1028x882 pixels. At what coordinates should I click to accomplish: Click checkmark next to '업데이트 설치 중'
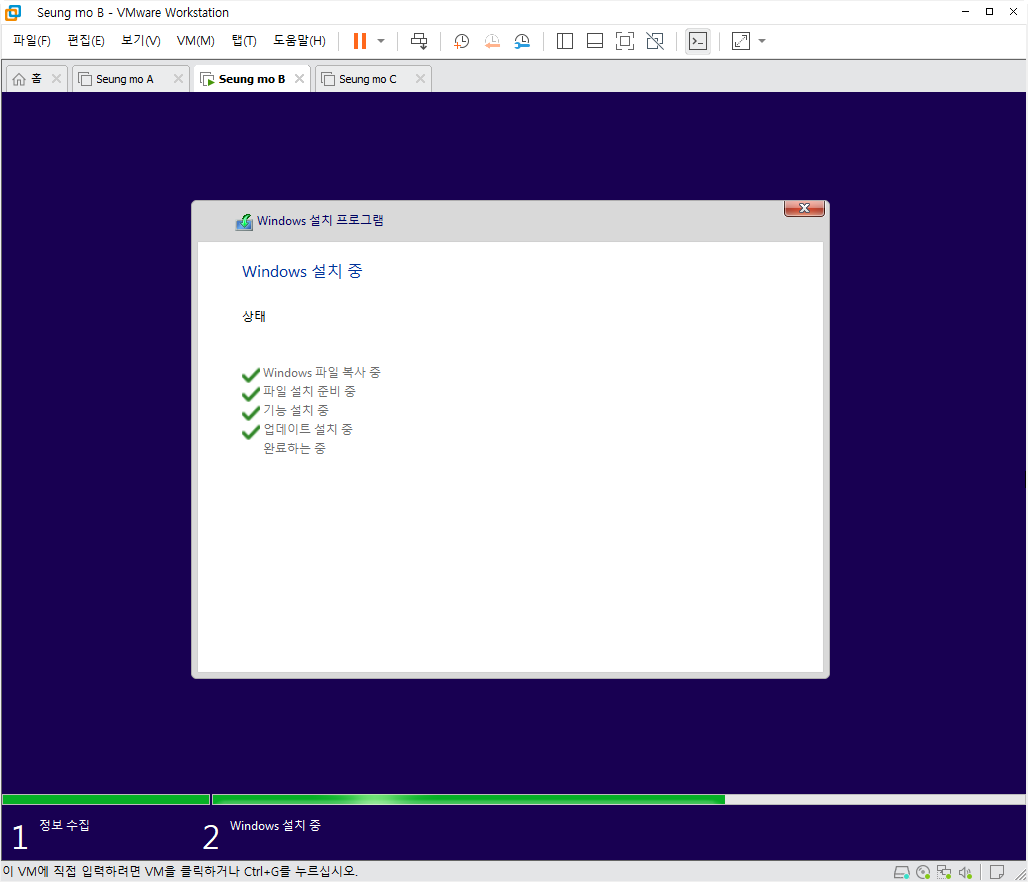[x=251, y=432]
